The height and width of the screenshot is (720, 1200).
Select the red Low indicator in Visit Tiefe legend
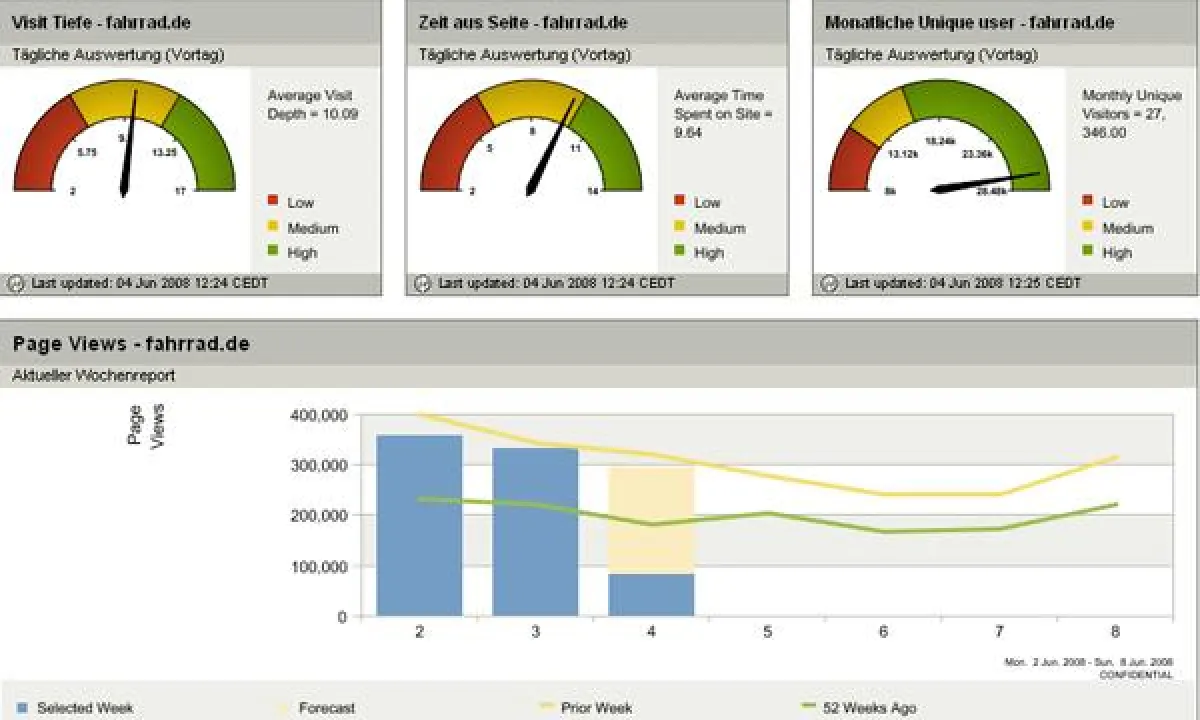click(x=271, y=202)
